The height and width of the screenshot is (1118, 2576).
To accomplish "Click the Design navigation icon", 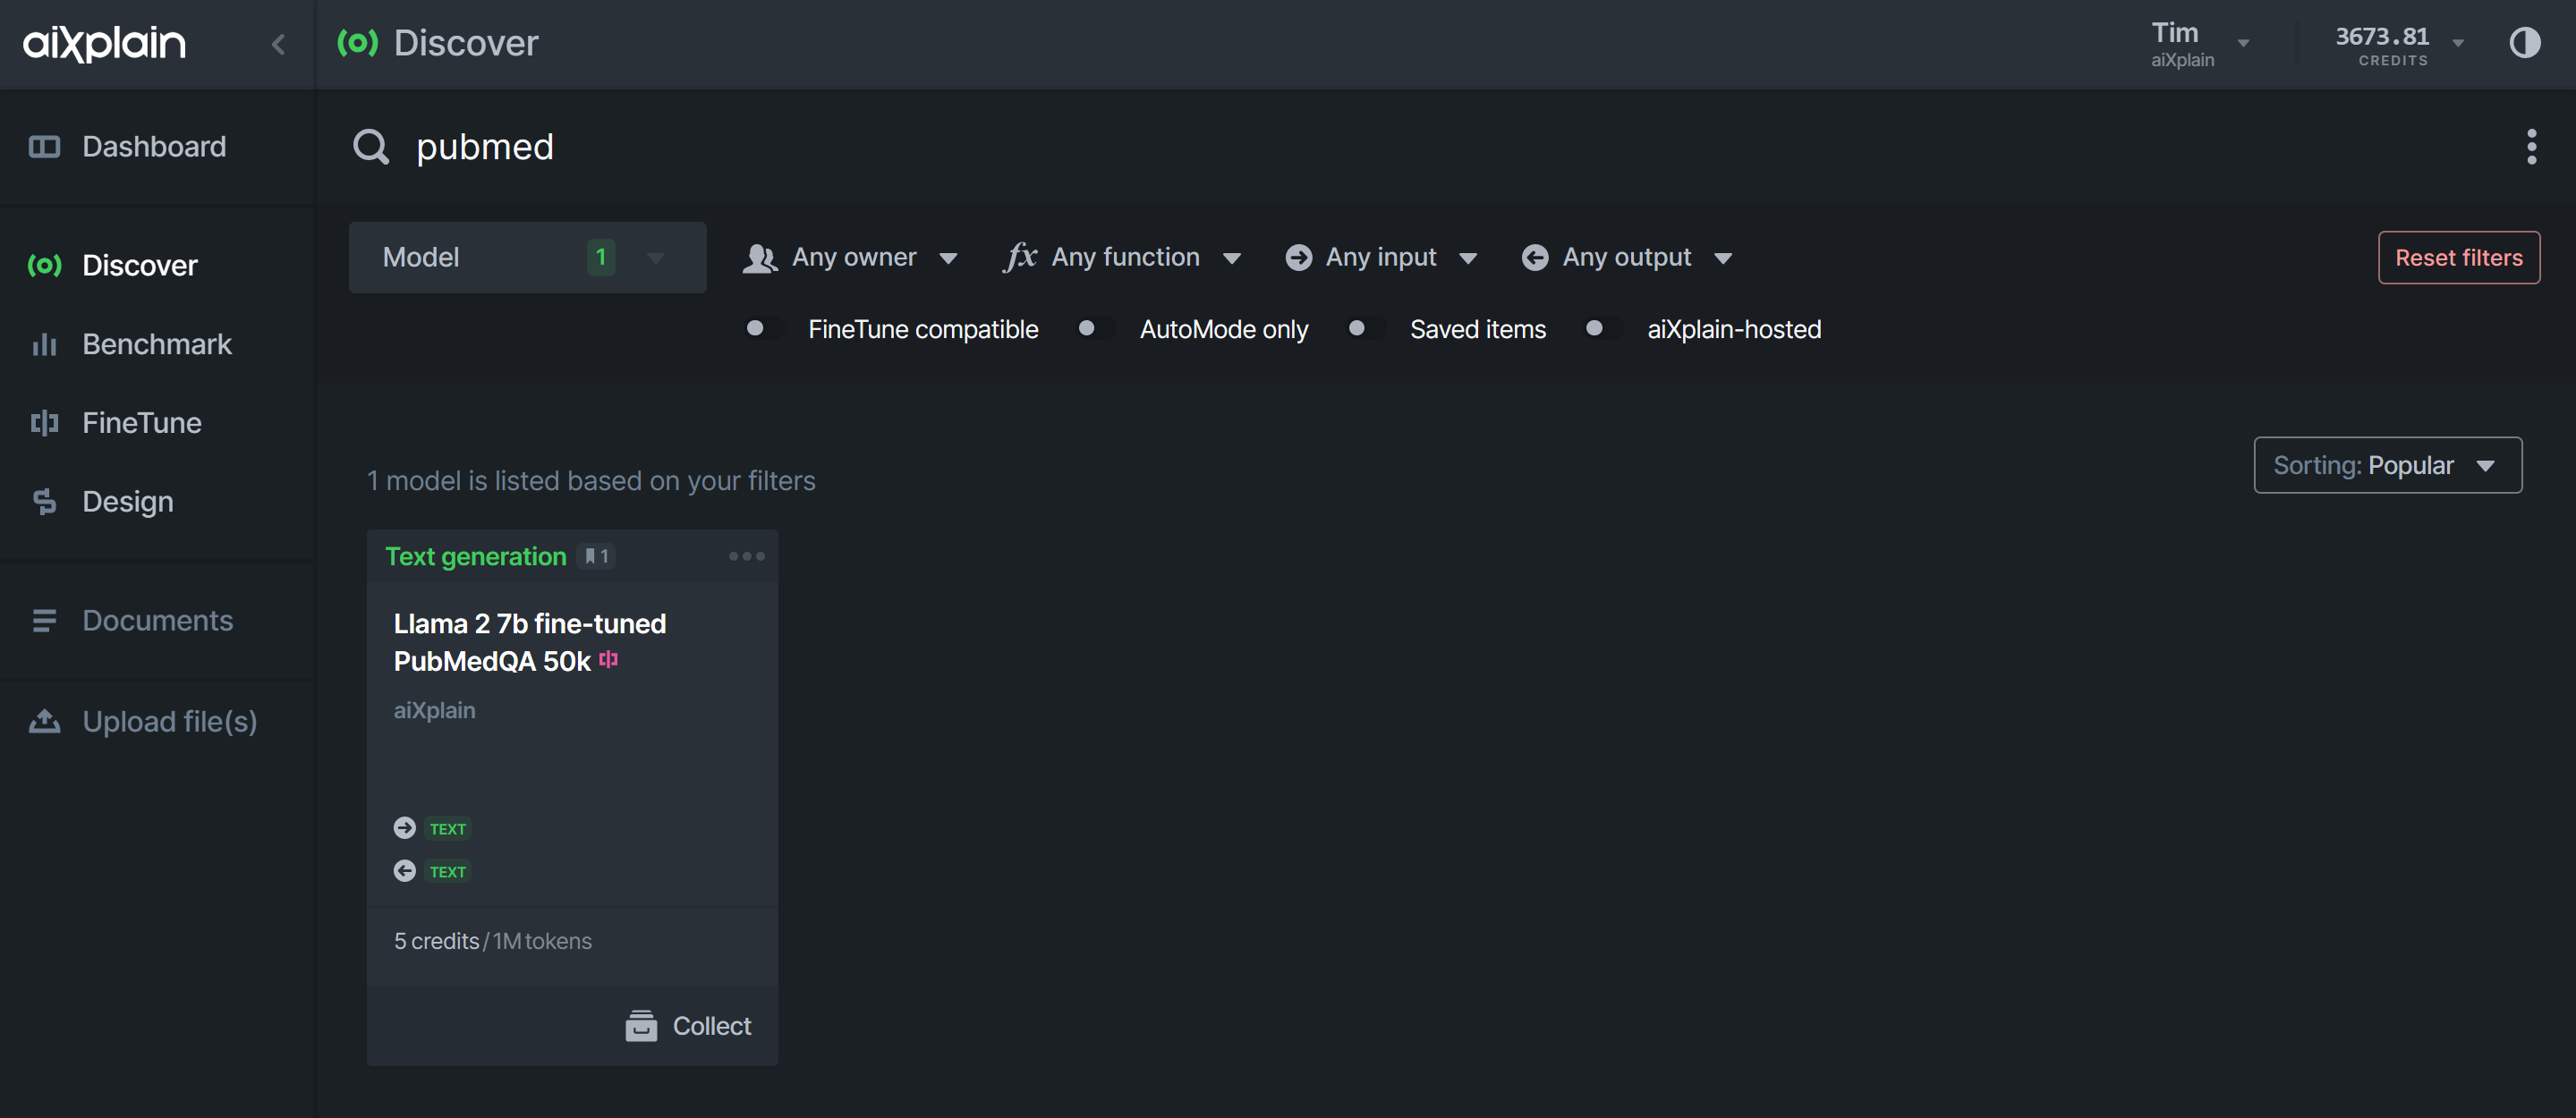I will point(46,501).
